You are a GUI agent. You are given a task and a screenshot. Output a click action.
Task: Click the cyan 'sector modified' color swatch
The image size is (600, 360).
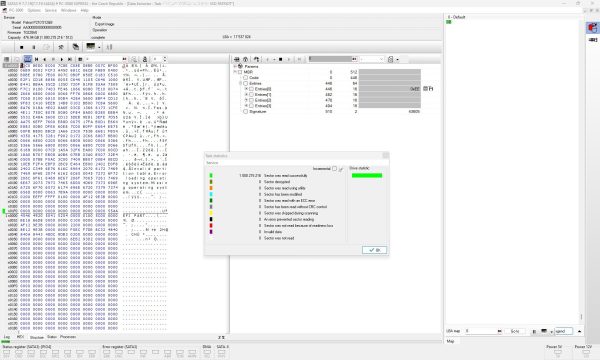pos(211,194)
